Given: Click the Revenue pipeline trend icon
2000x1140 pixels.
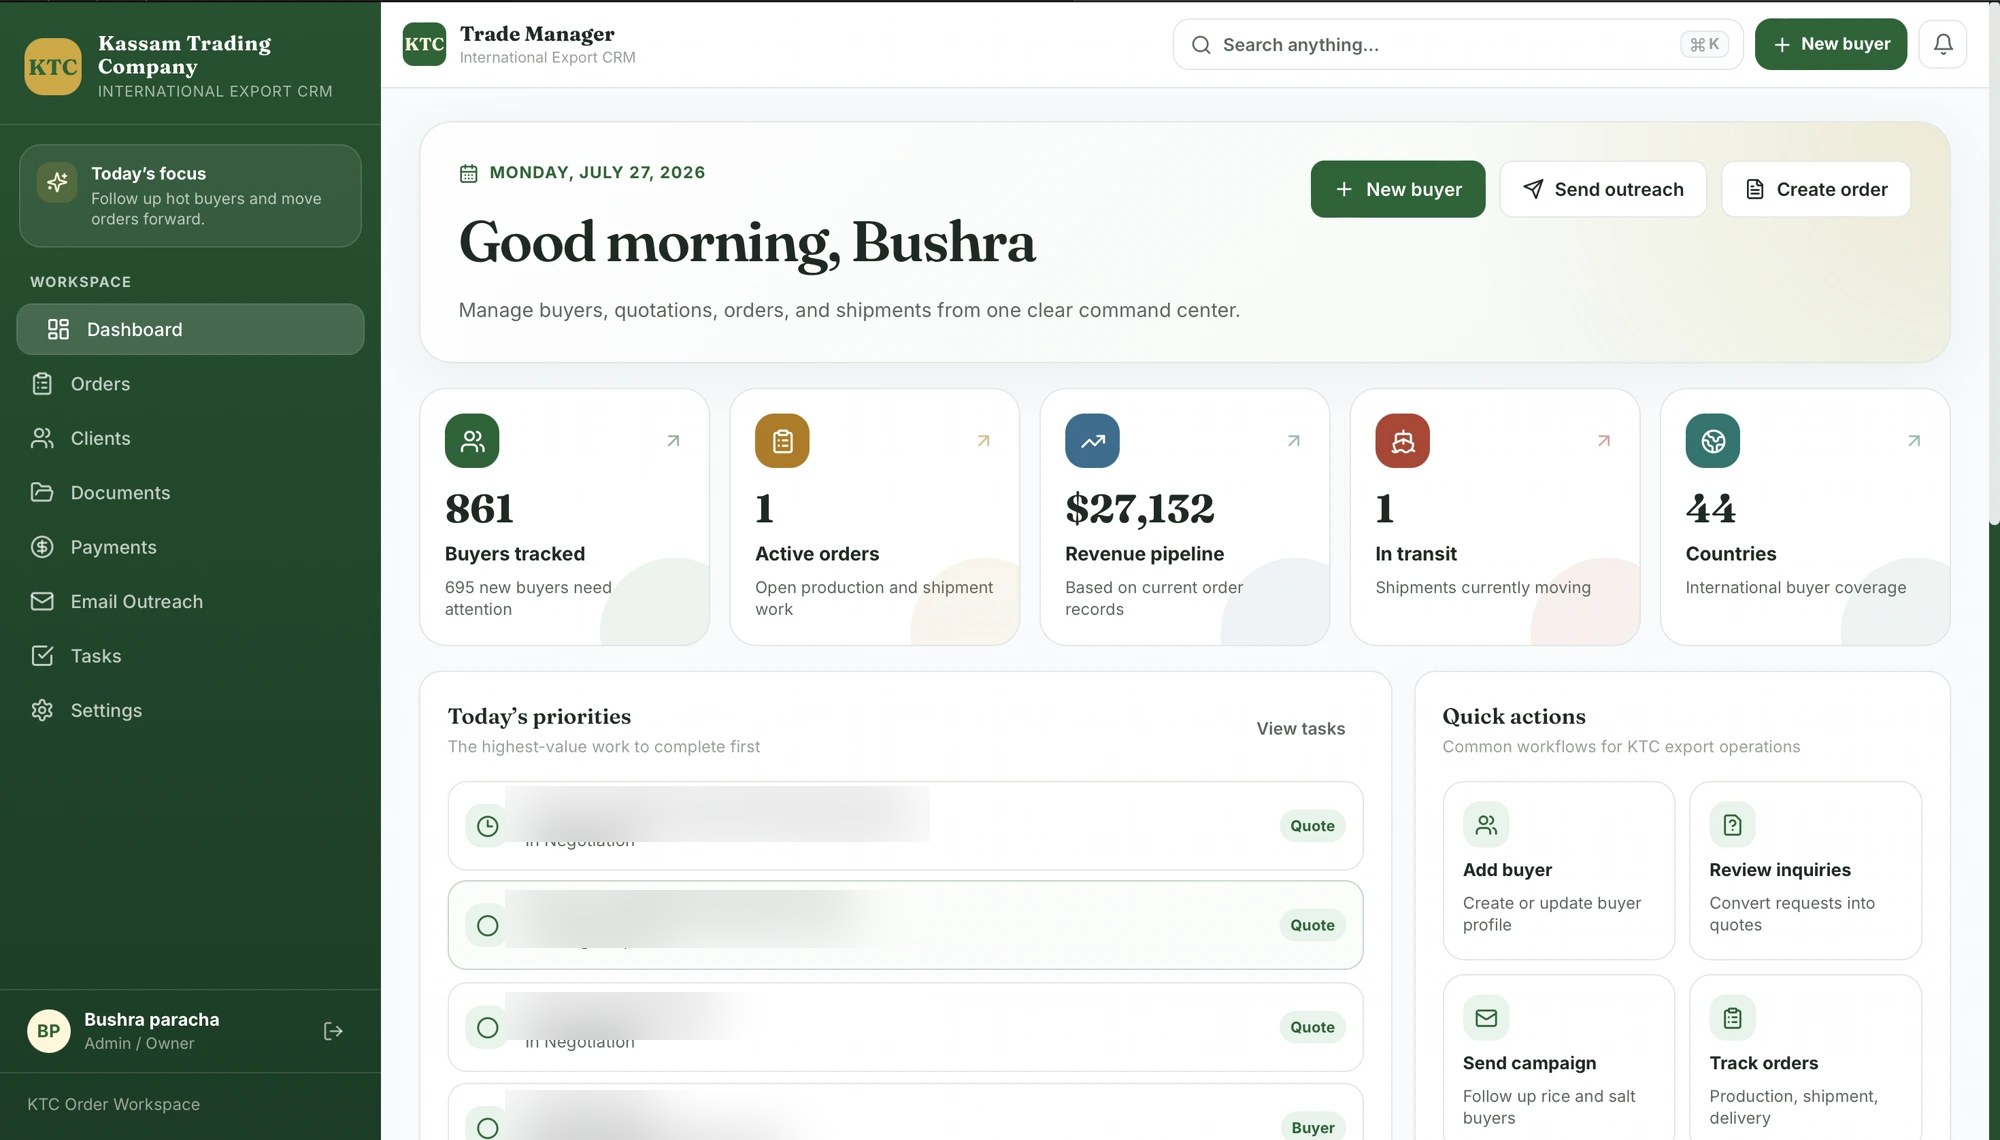Looking at the screenshot, I should tap(1092, 441).
